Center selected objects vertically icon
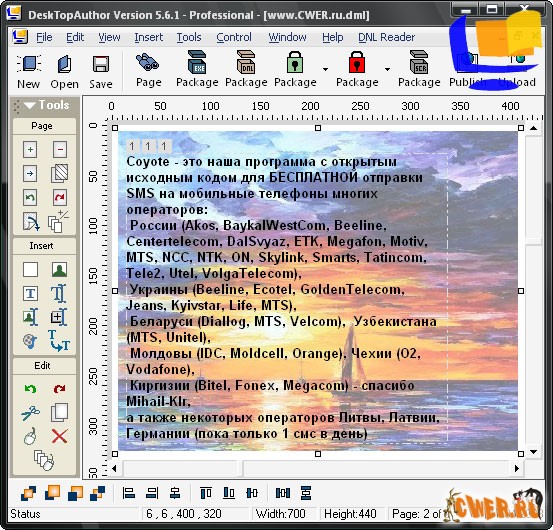The image size is (553, 530). point(252,493)
